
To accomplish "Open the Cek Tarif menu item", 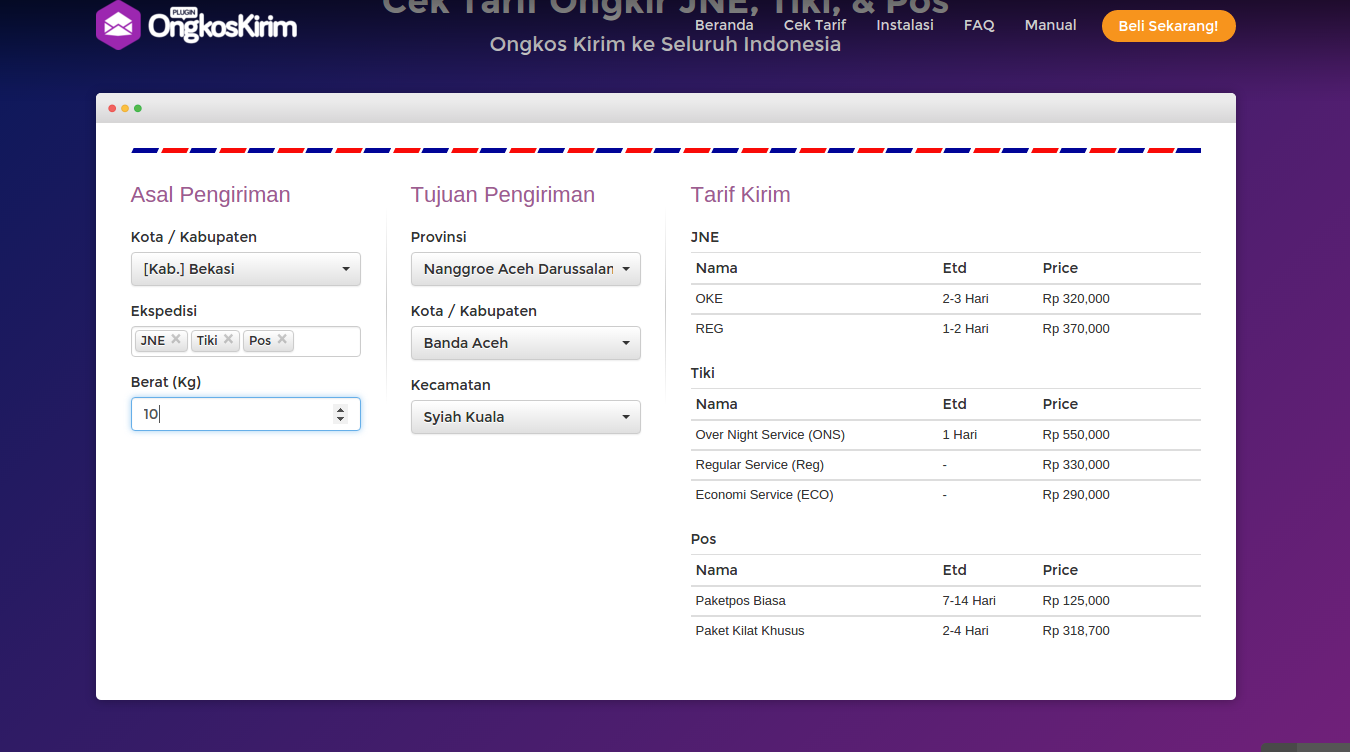I will point(815,25).
